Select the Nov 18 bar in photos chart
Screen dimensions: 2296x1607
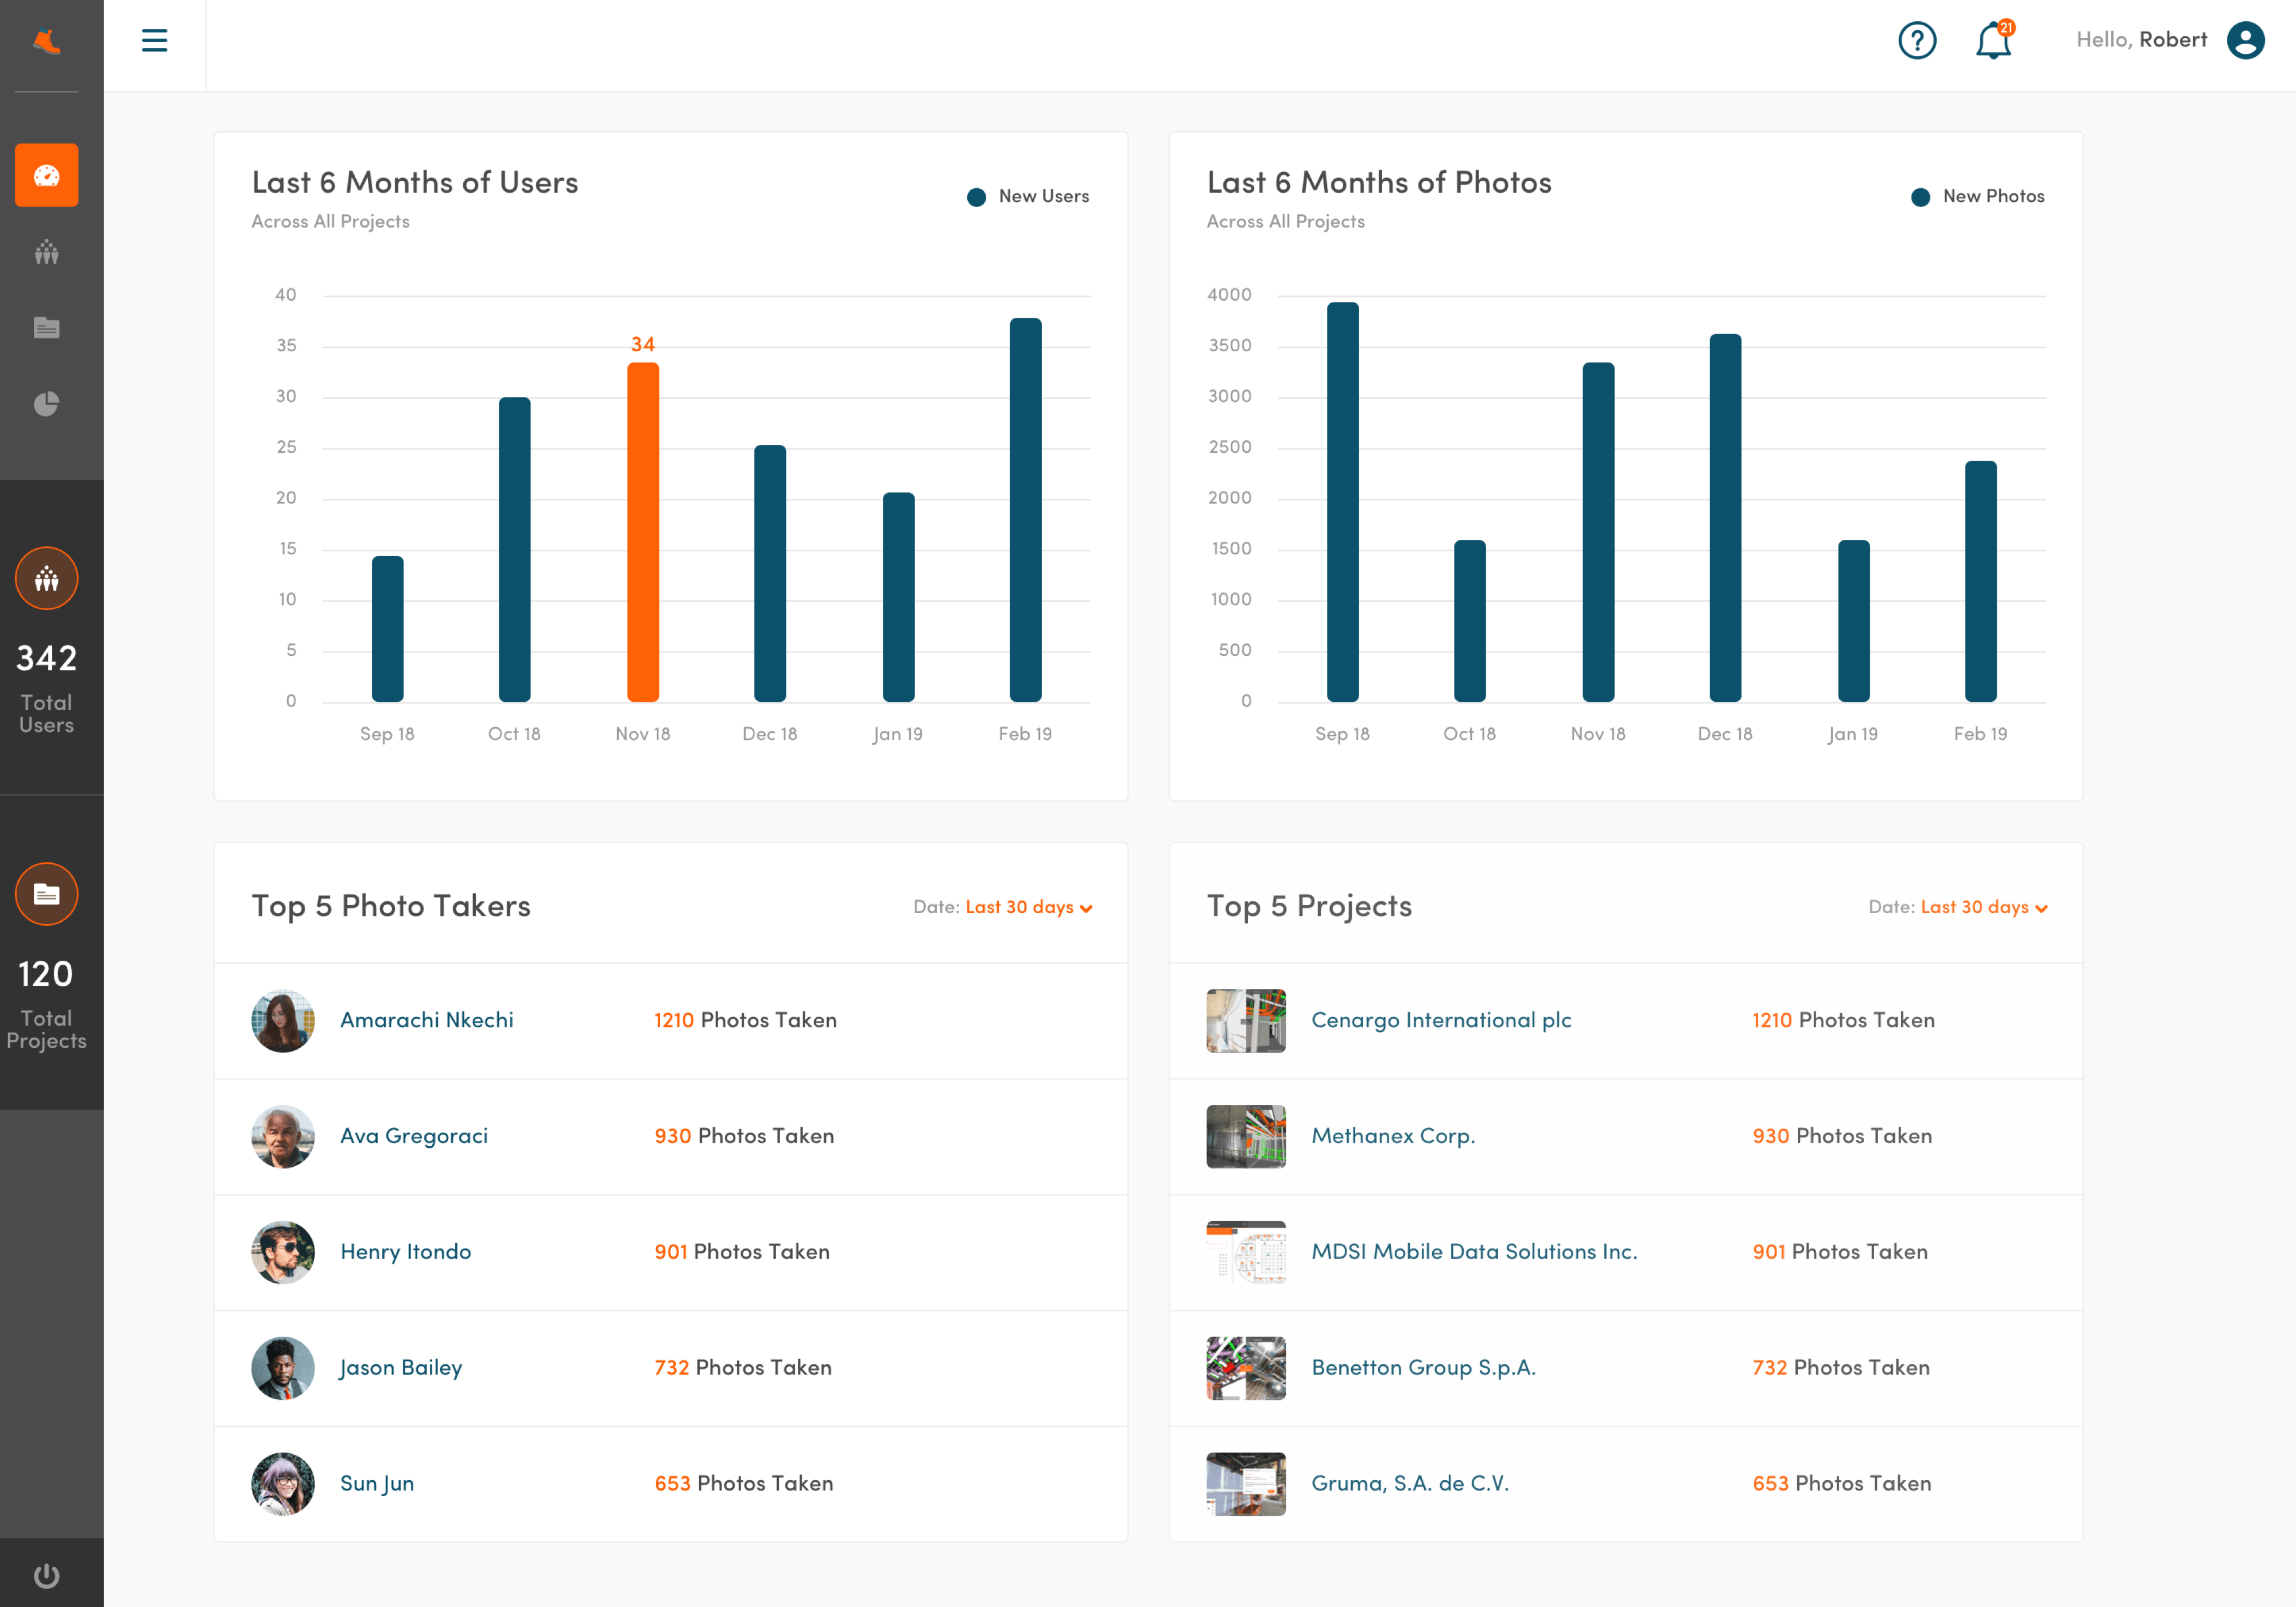[1599, 532]
